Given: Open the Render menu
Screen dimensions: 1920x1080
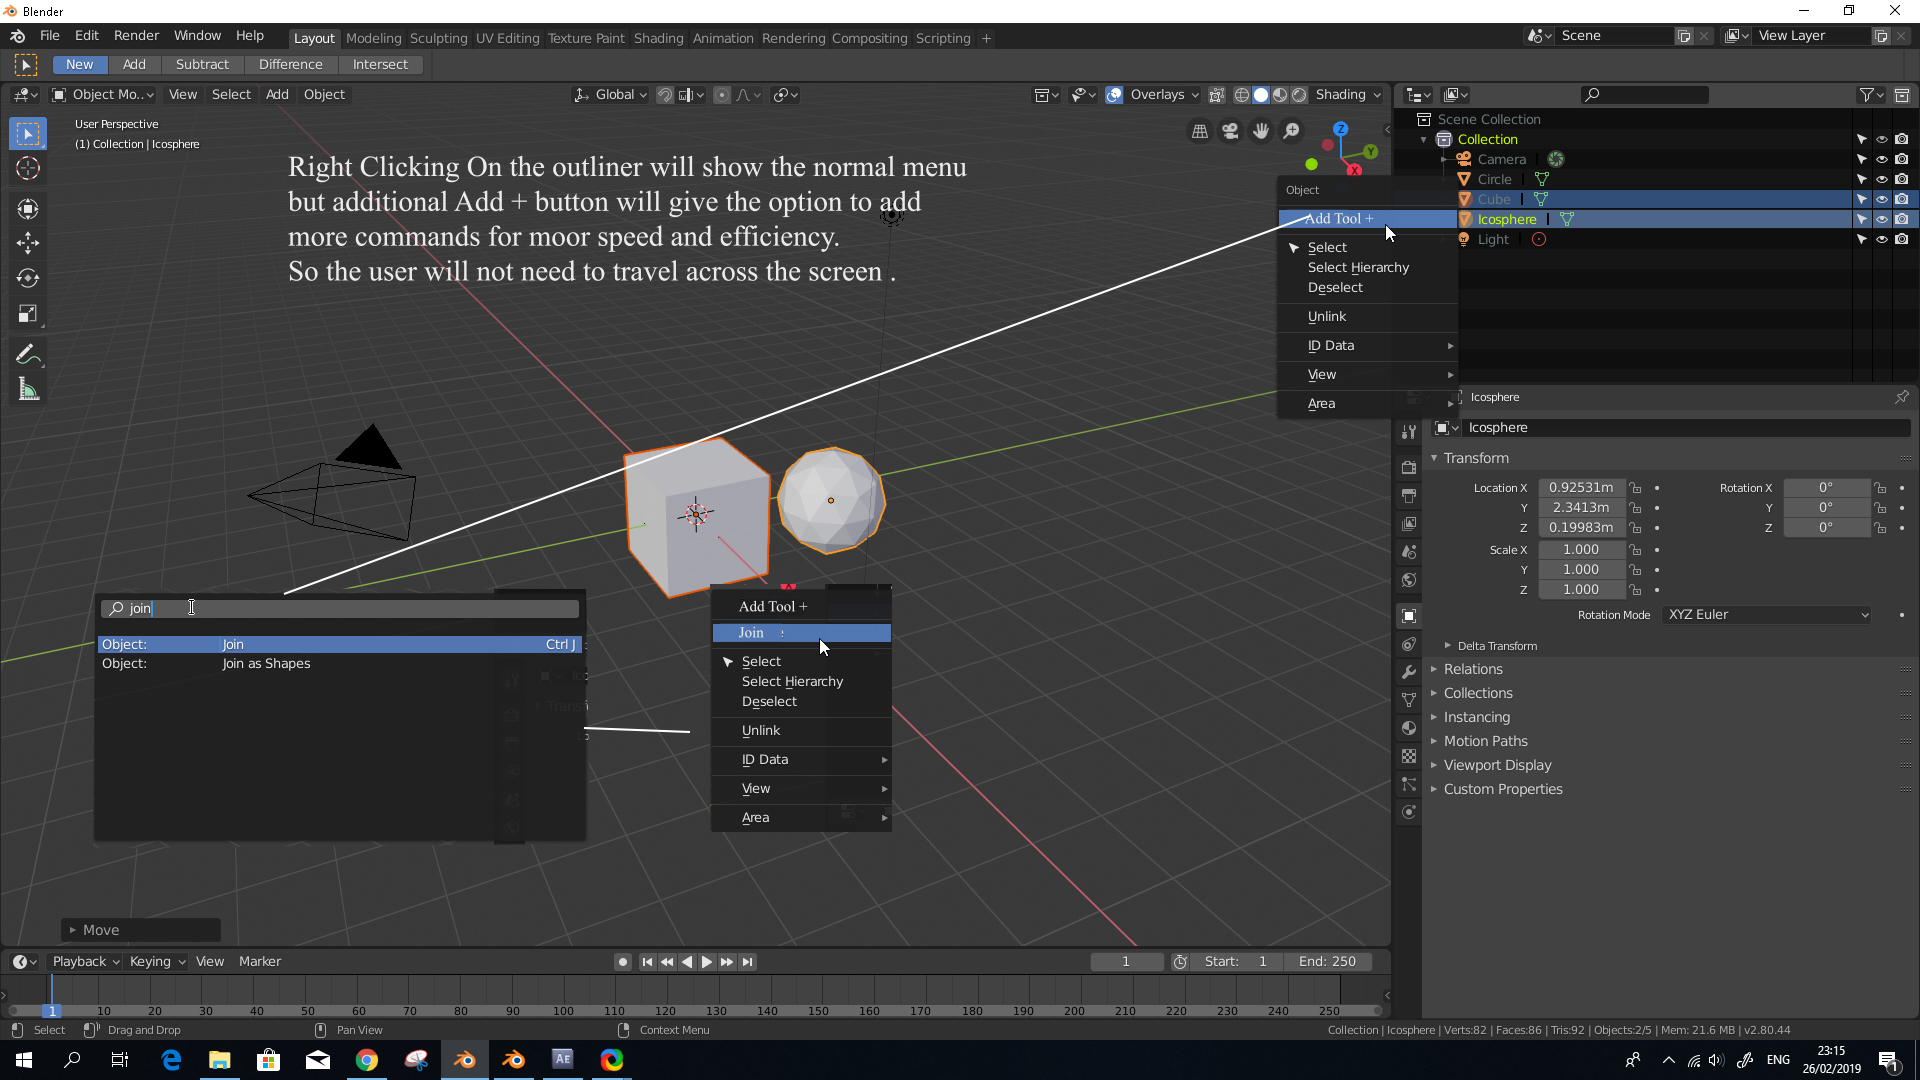Looking at the screenshot, I should click(136, 35).
